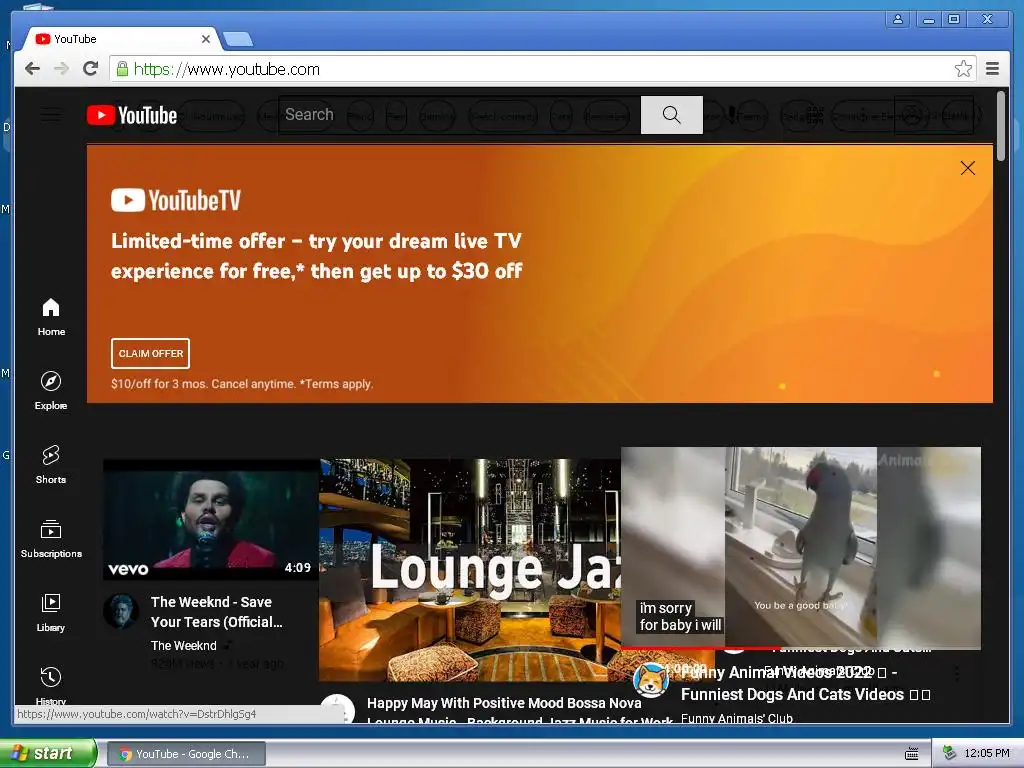The height and width of the screenshot is (768, 1024).
Task: Open The Weeknd video thumbnail
Action: [x=211, y=519]
